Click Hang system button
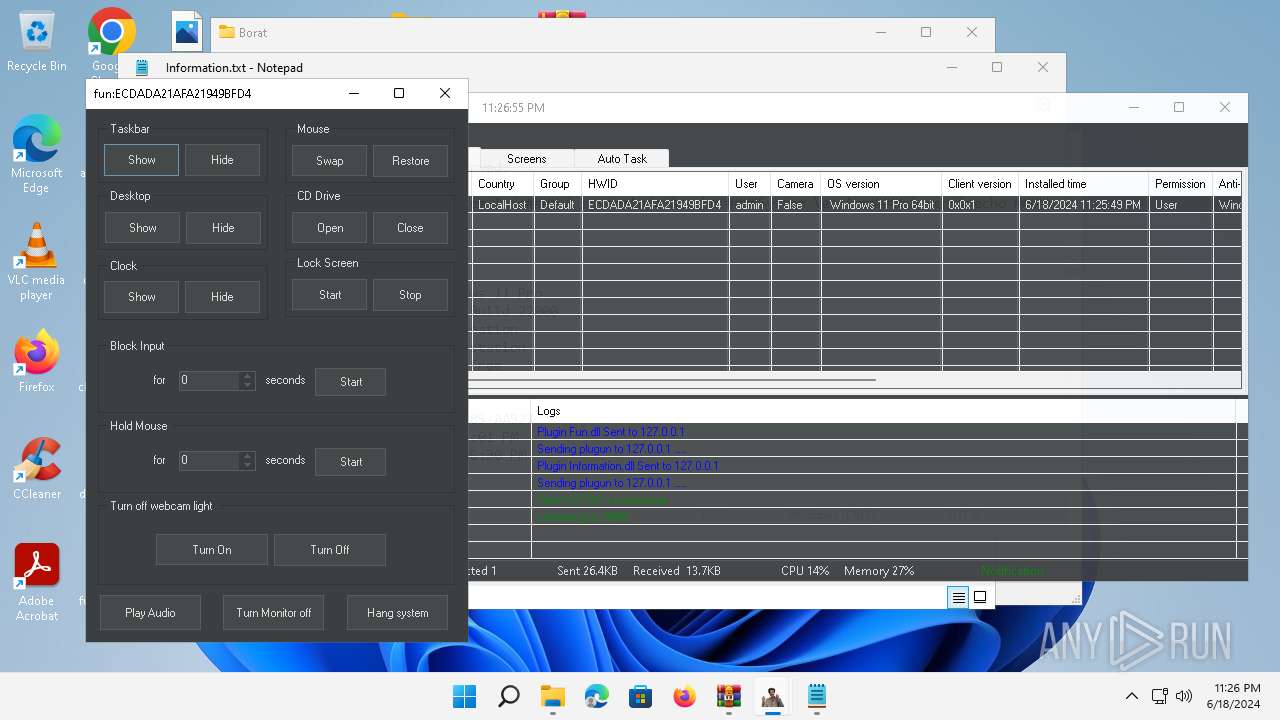 [397, 613]
